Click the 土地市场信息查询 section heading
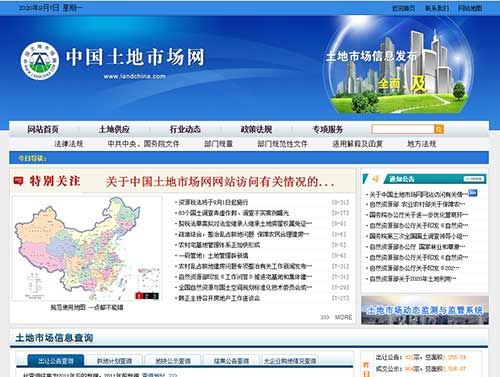 click(54, 338)
